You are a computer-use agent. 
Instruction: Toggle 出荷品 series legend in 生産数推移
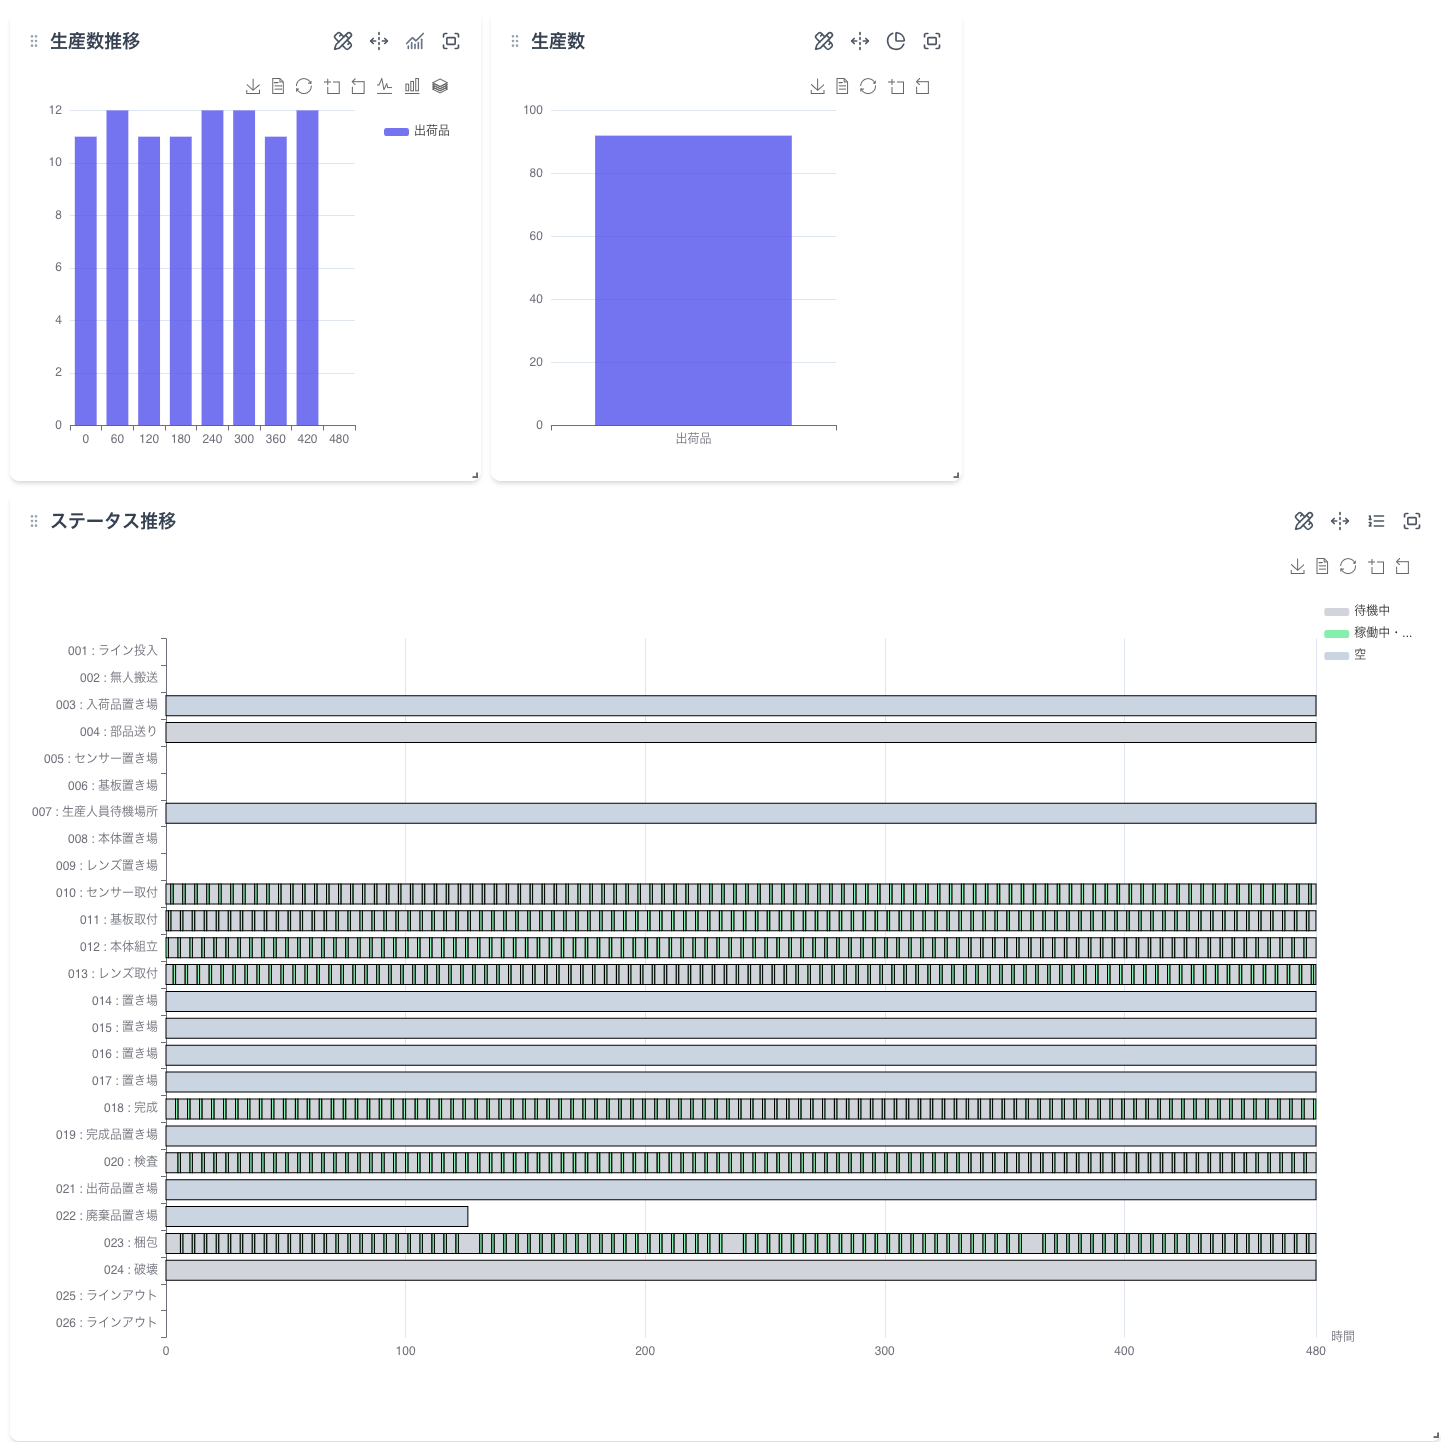(x=417, y=131)
